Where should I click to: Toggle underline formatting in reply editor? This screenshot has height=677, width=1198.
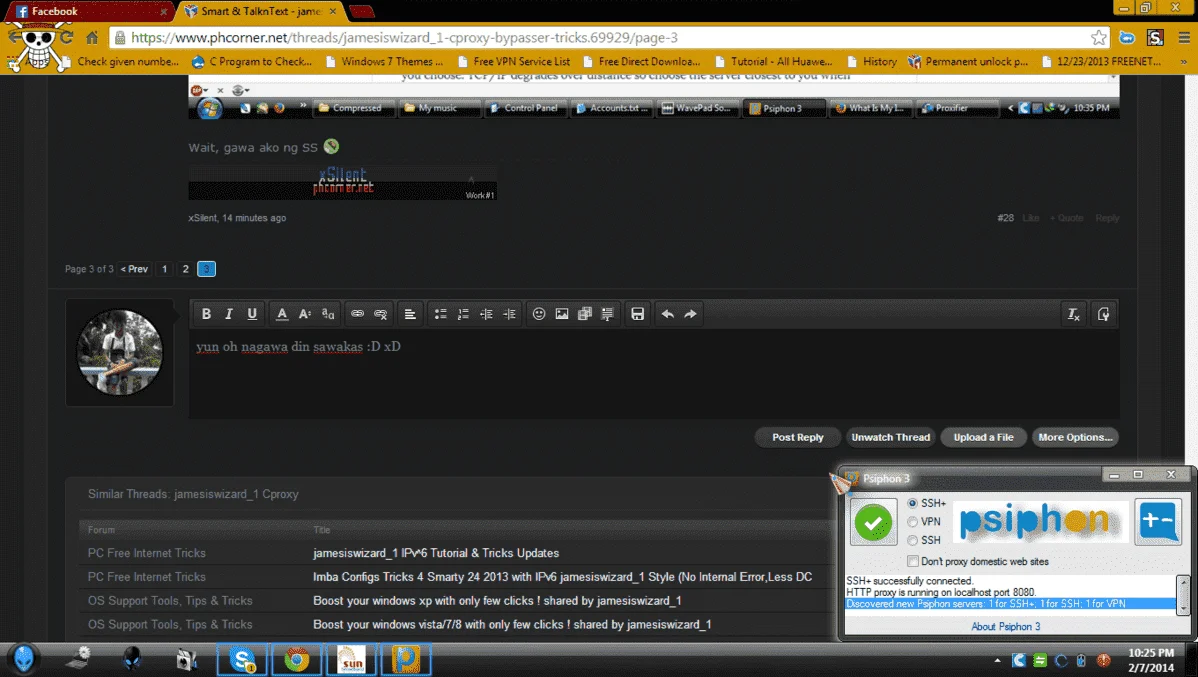pyautogui.click(x=251, y=314)
